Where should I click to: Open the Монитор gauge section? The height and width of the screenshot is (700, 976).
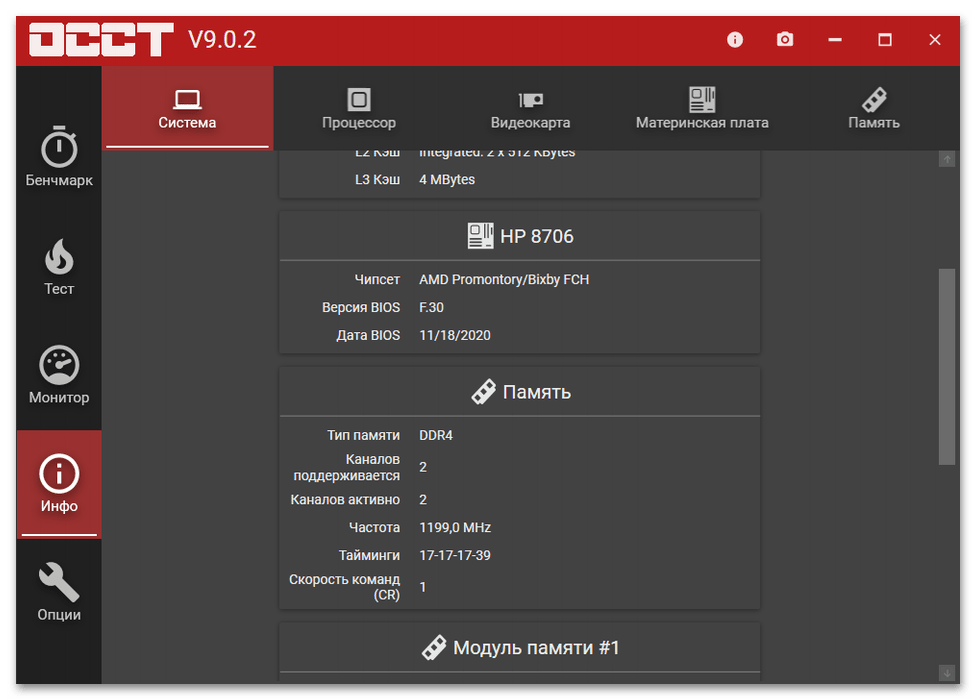[x=59, y=376]
